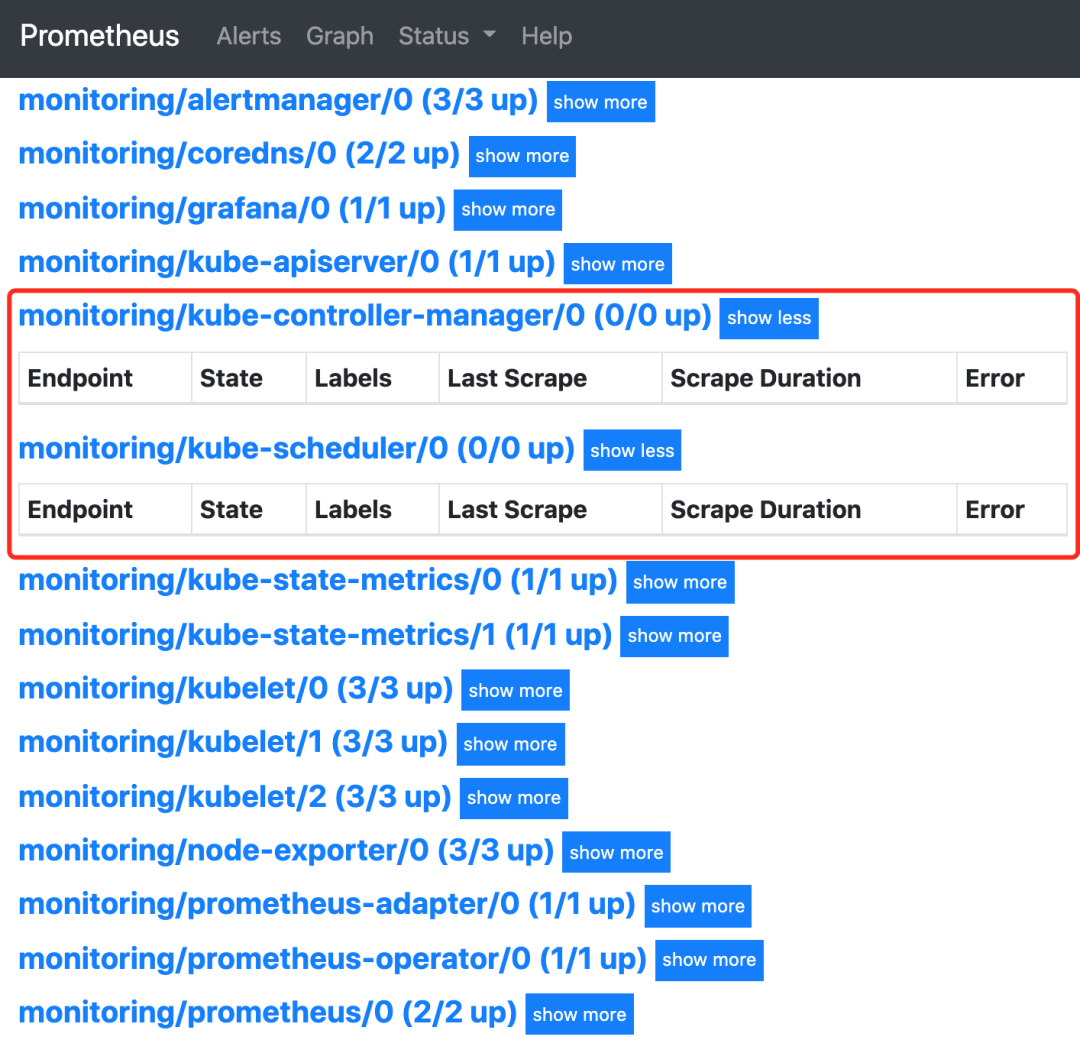Show more for monitoring/kube-state-metrics/0
1080x1053 pixels.
tap(680, 583)
